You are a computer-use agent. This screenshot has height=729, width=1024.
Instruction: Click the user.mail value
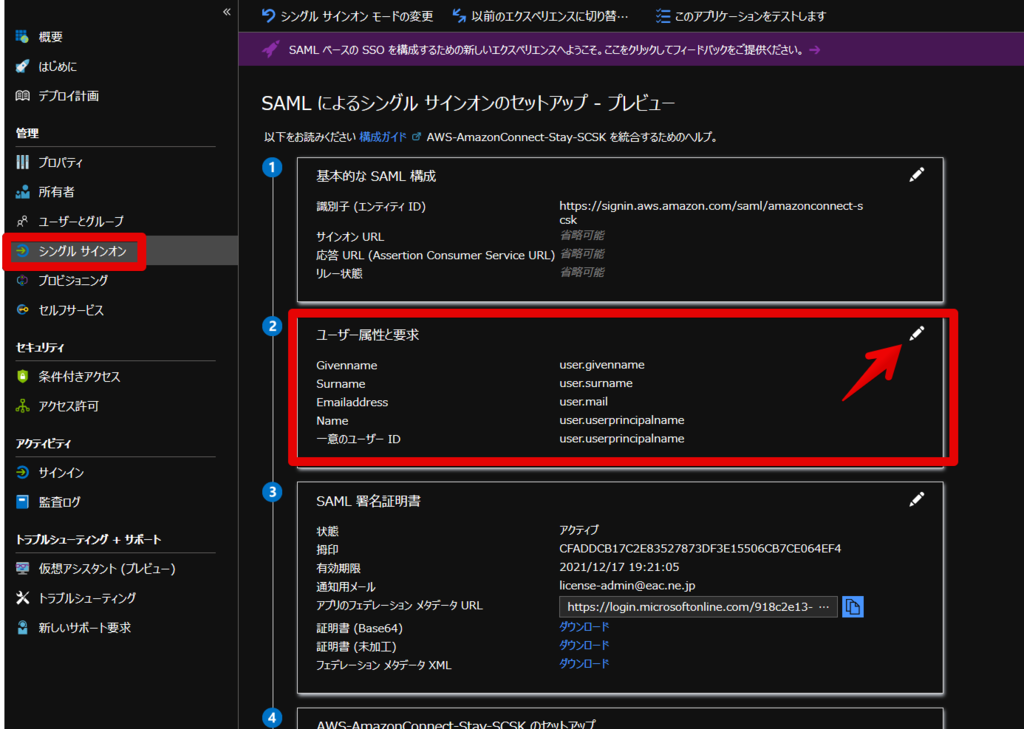(583, 402)
